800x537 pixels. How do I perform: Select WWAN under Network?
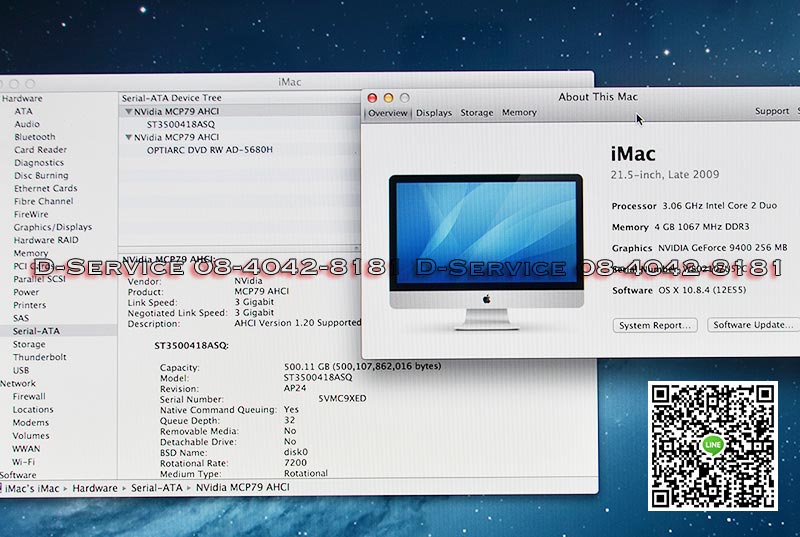click(x=26, y=449)
